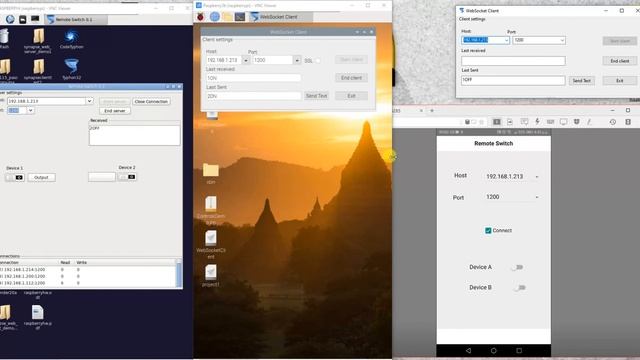Expand Port combo box in Windows WebSocket Client
The width and height of the screenshot is (640, 360).
562,40
